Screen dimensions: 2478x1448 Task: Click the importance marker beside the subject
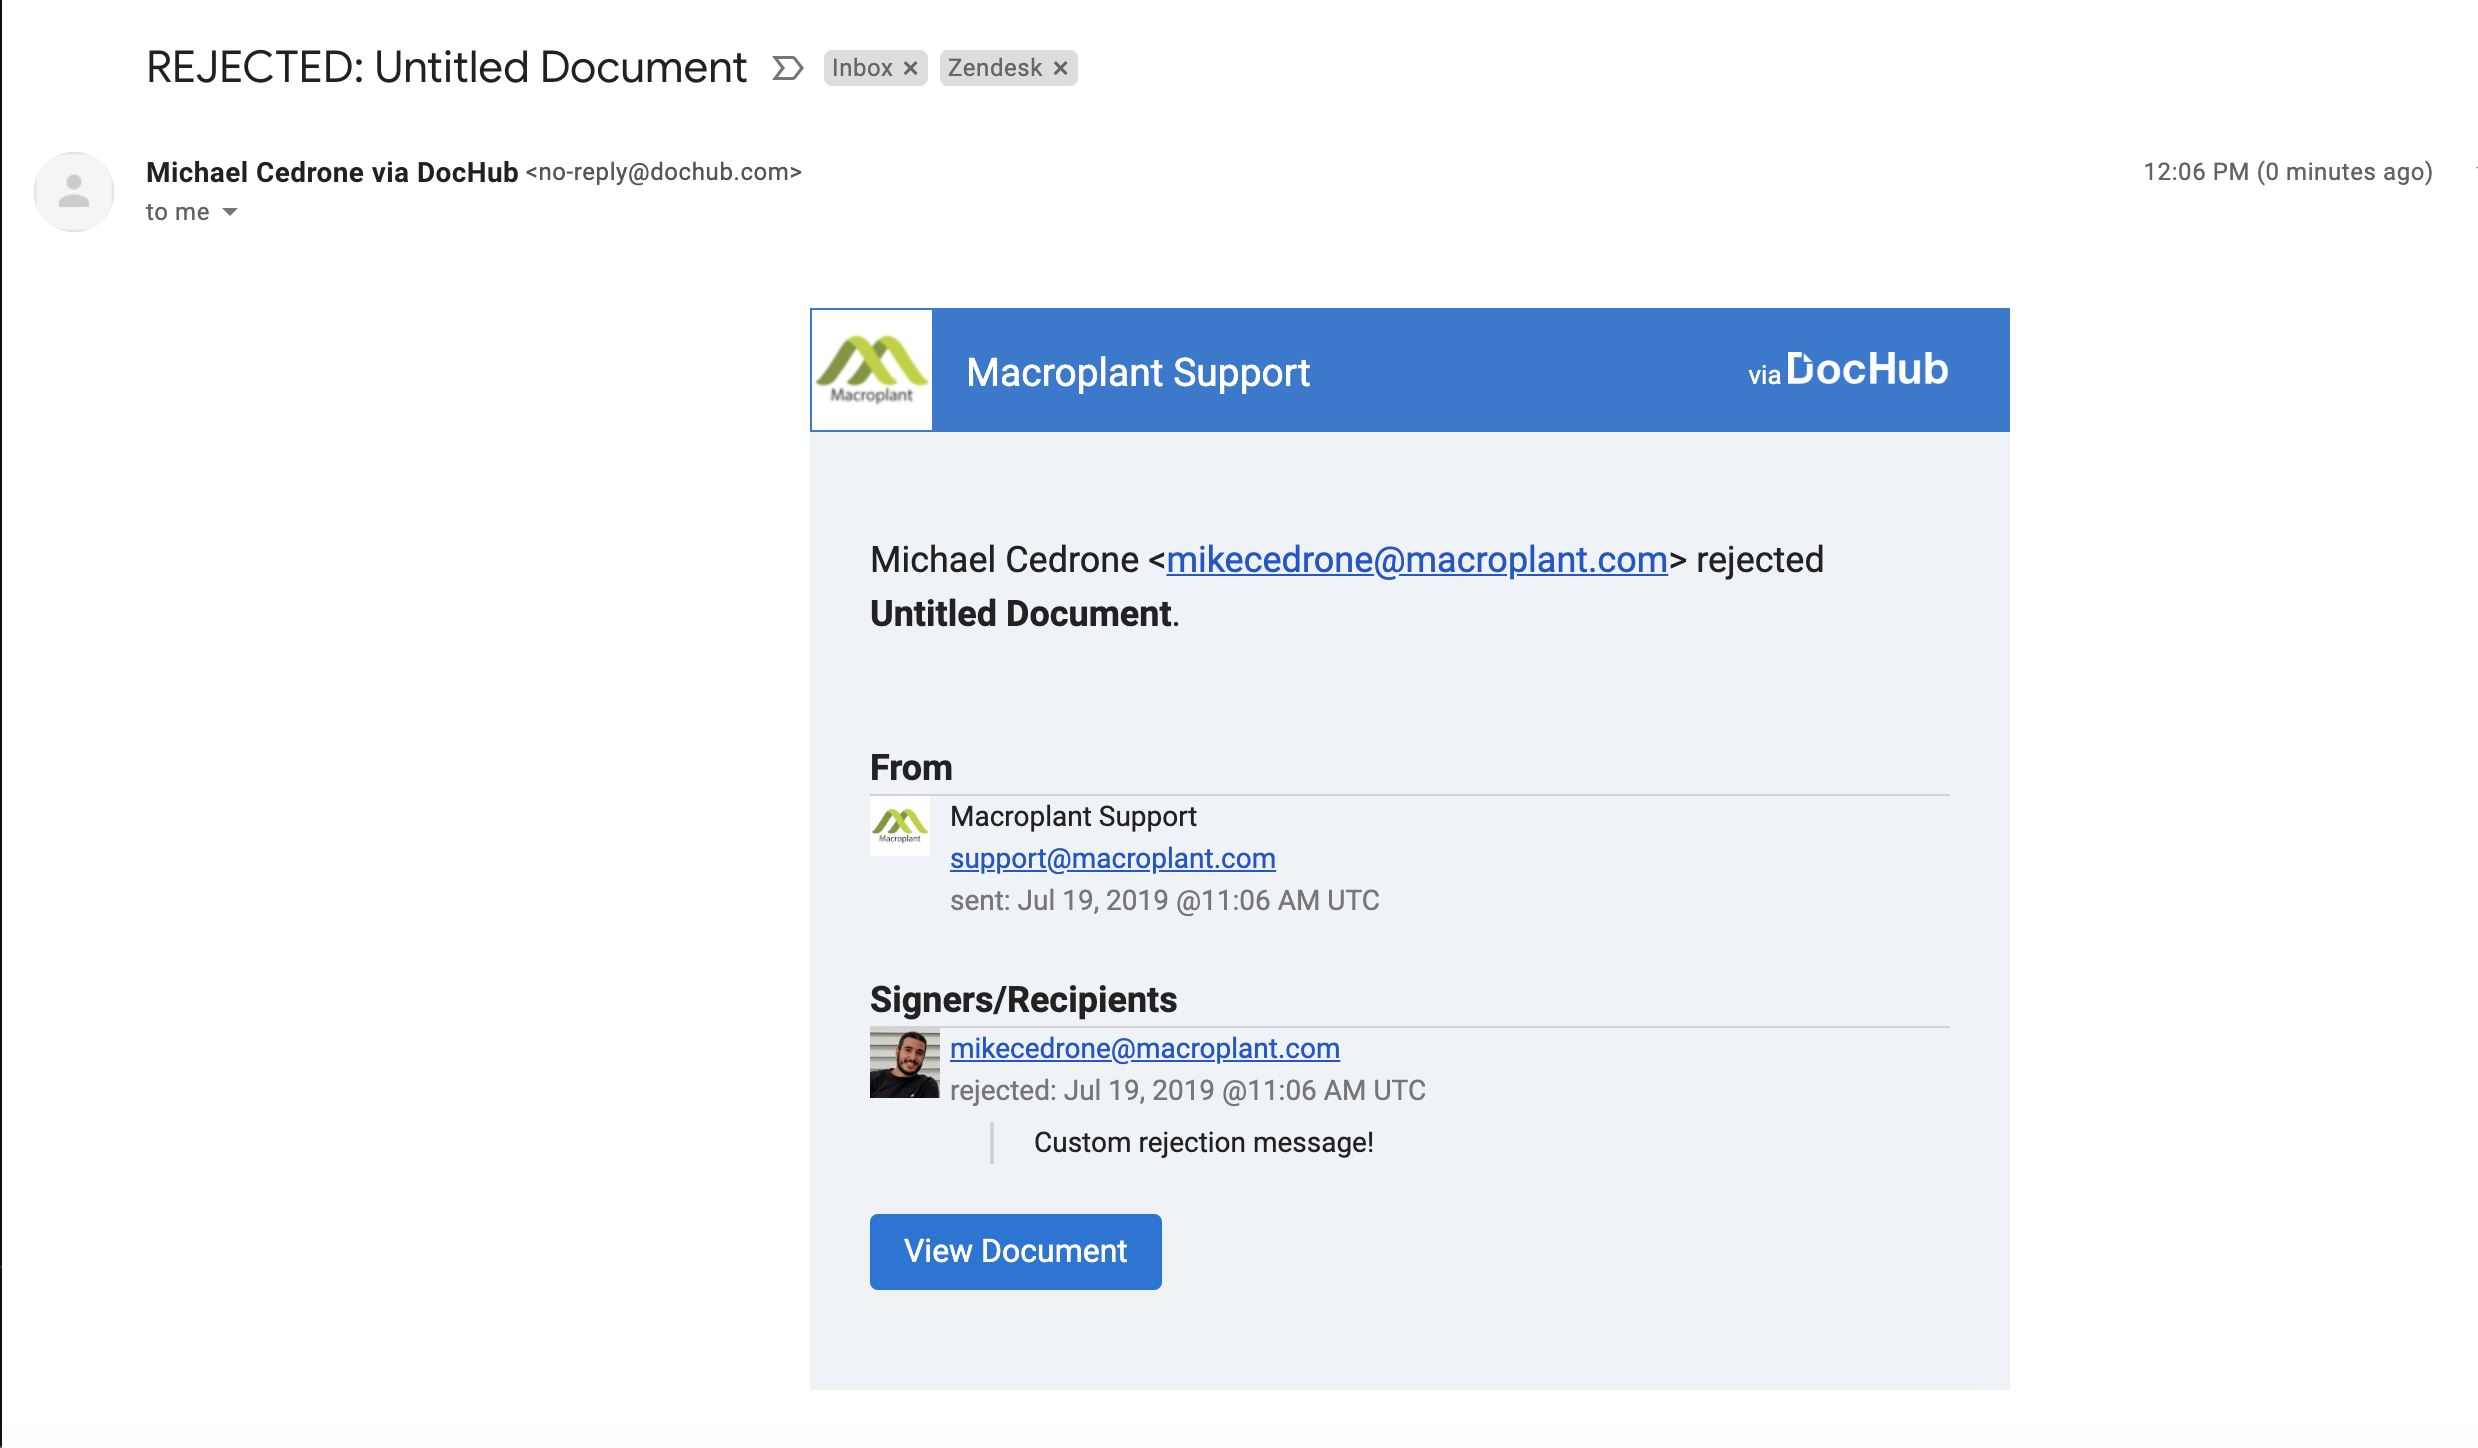(x=788, y=68)
